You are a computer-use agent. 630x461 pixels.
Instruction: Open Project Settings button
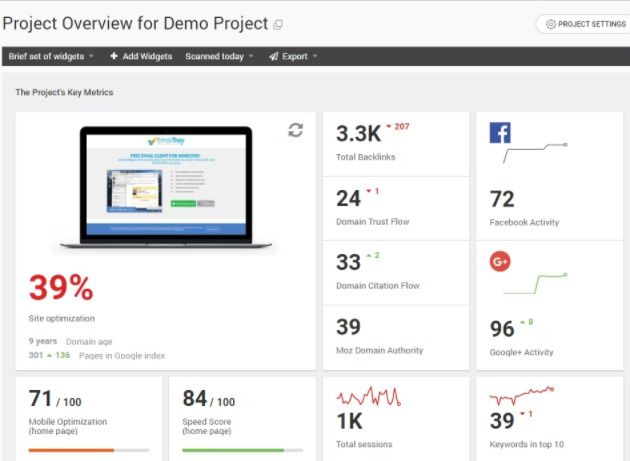click(585, 24)
